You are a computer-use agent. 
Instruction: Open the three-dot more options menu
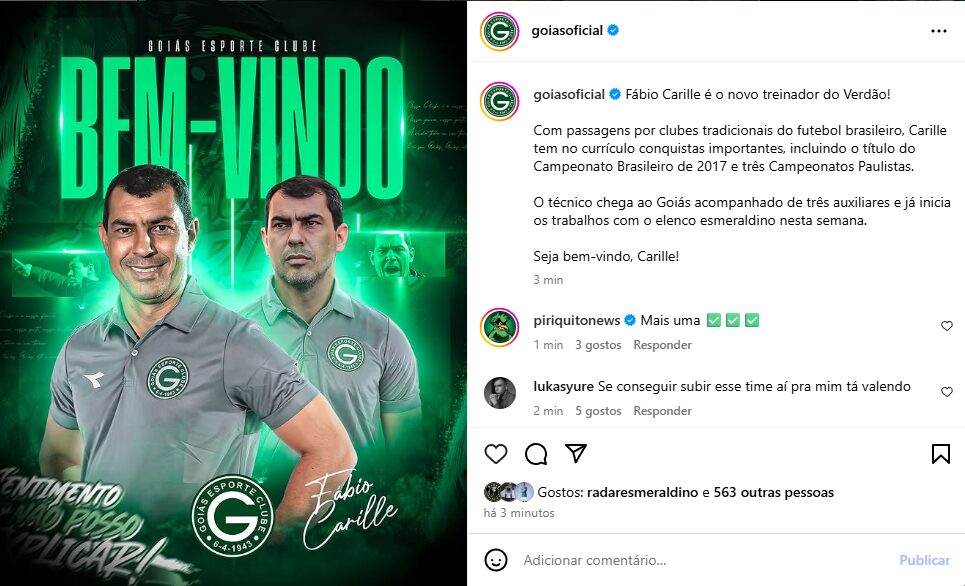[939, 31]
